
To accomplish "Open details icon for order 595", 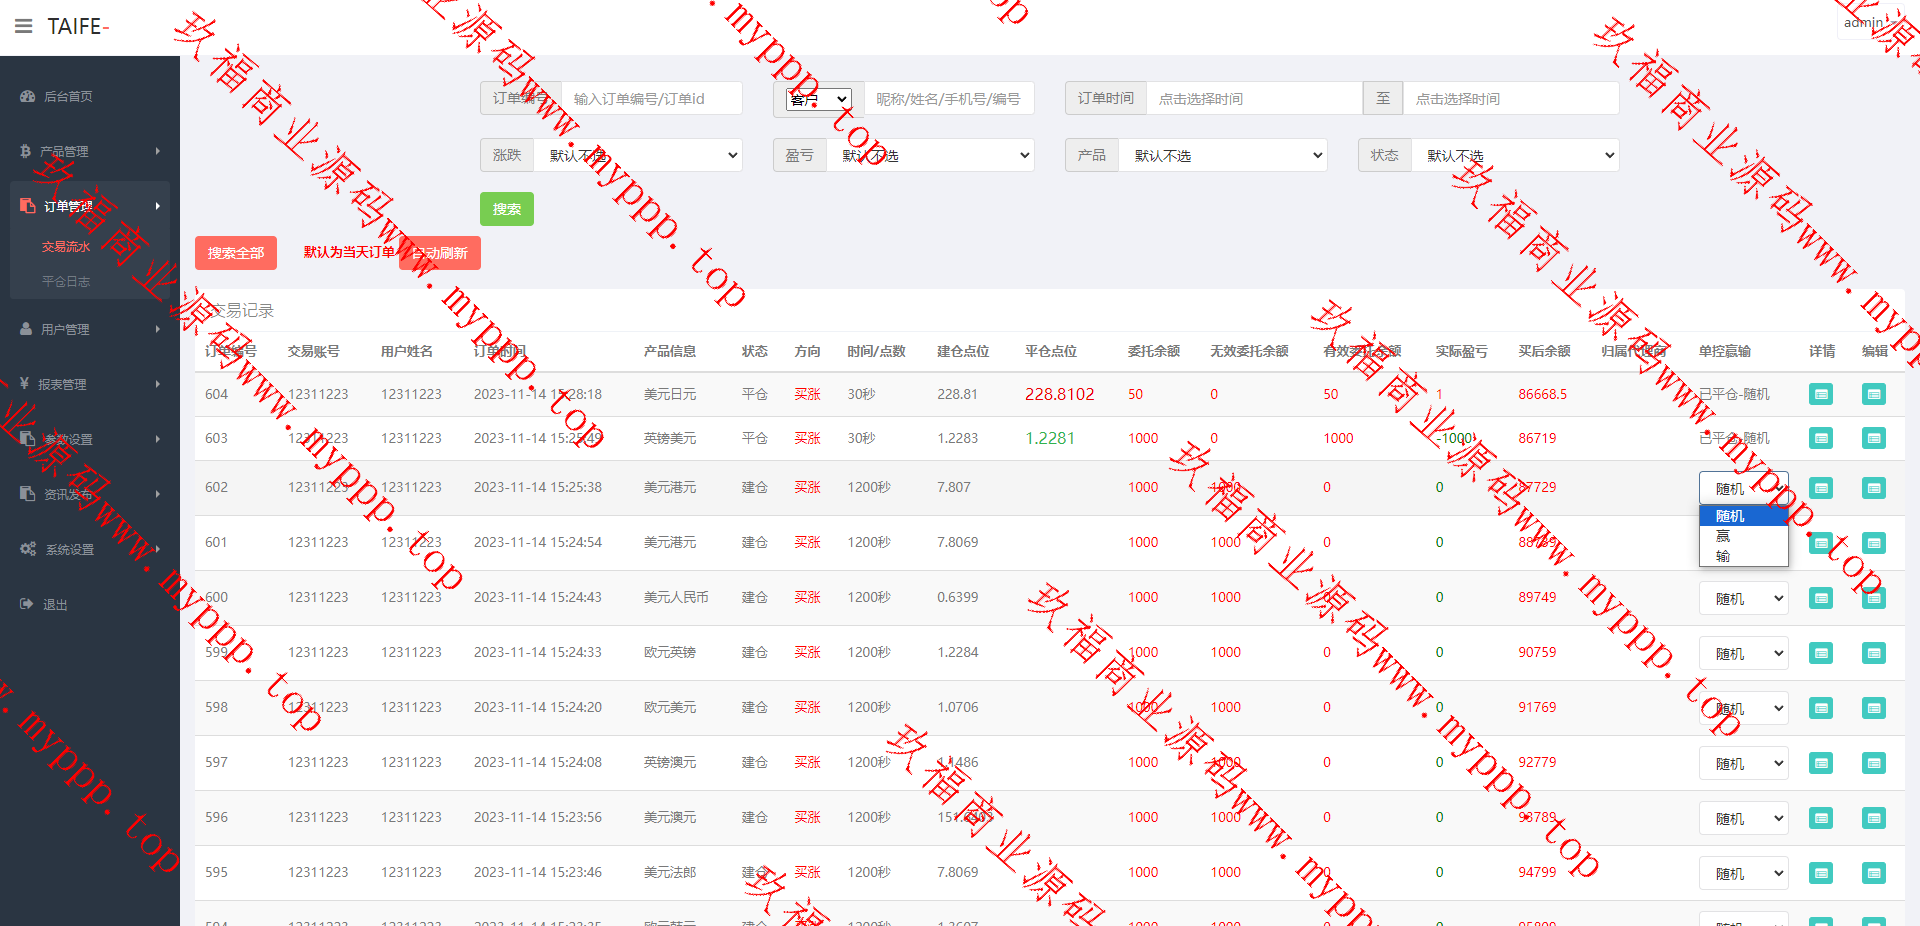I will (1821, 873).
